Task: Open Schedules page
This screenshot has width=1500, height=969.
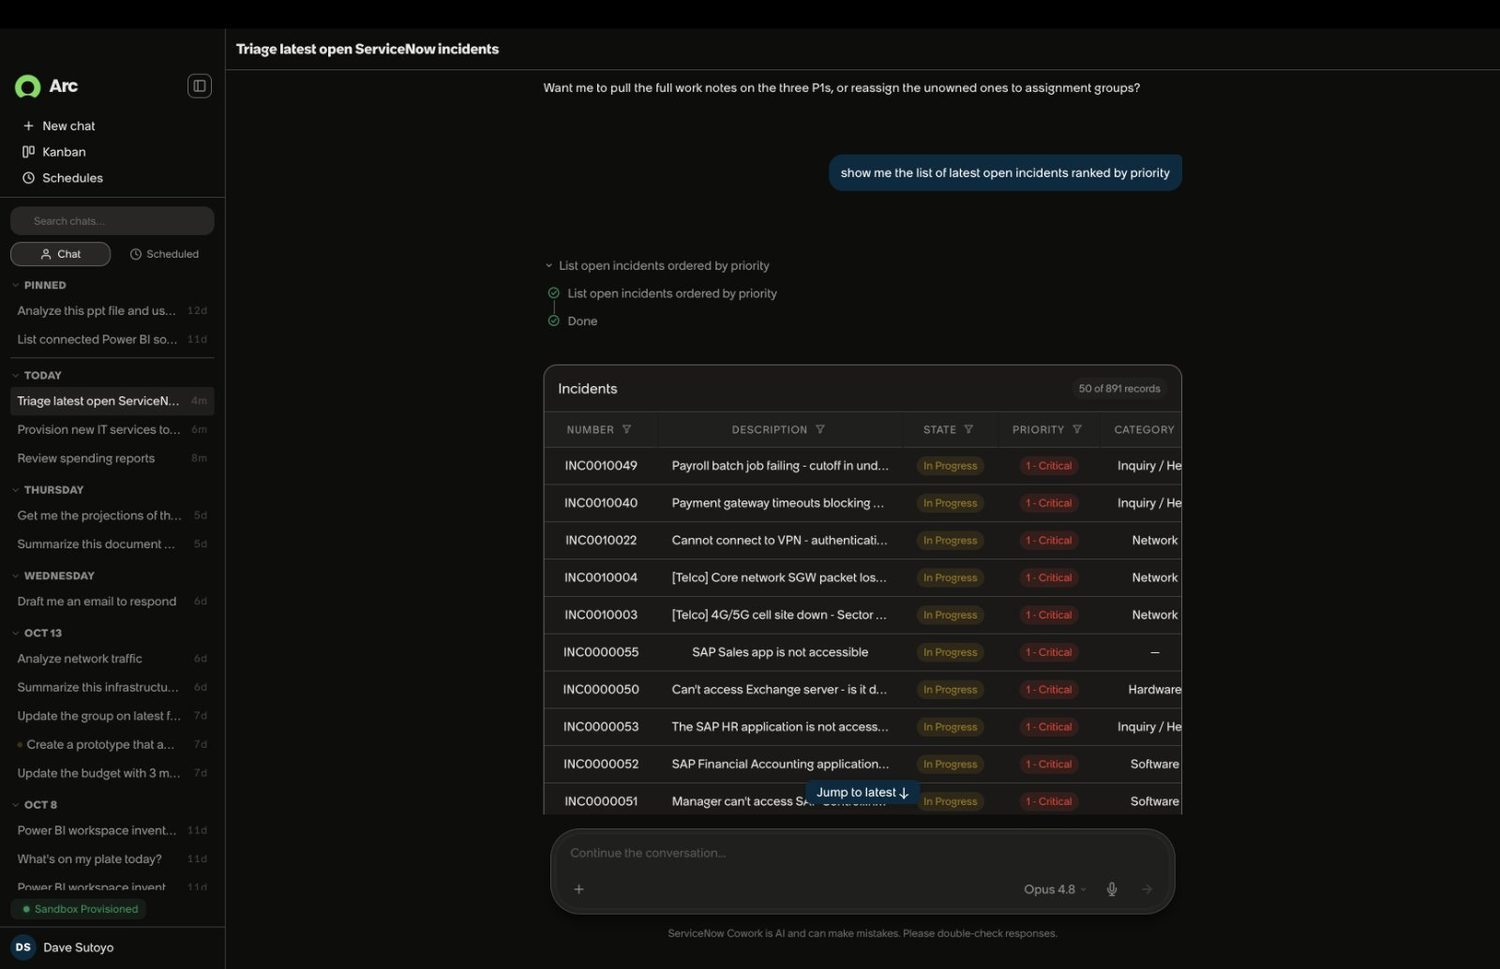Action: pyautogui.click(x=62, y=178)
